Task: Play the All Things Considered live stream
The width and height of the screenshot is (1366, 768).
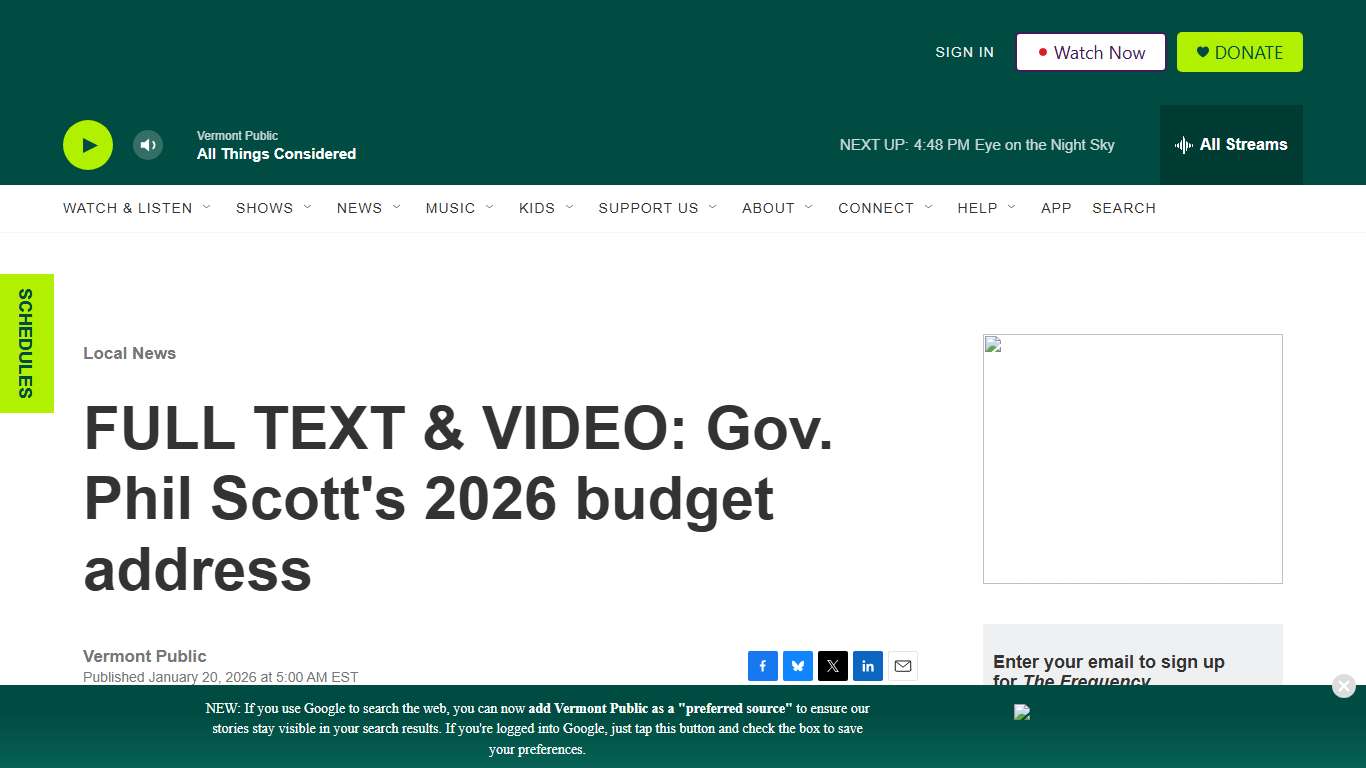Action: tap(87, 145)
